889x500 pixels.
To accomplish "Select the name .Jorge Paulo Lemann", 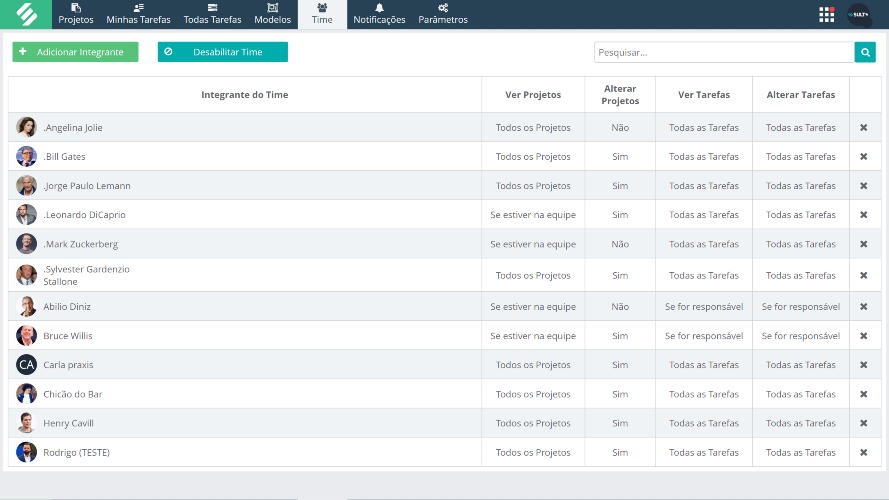I will [x=87, y=185].
